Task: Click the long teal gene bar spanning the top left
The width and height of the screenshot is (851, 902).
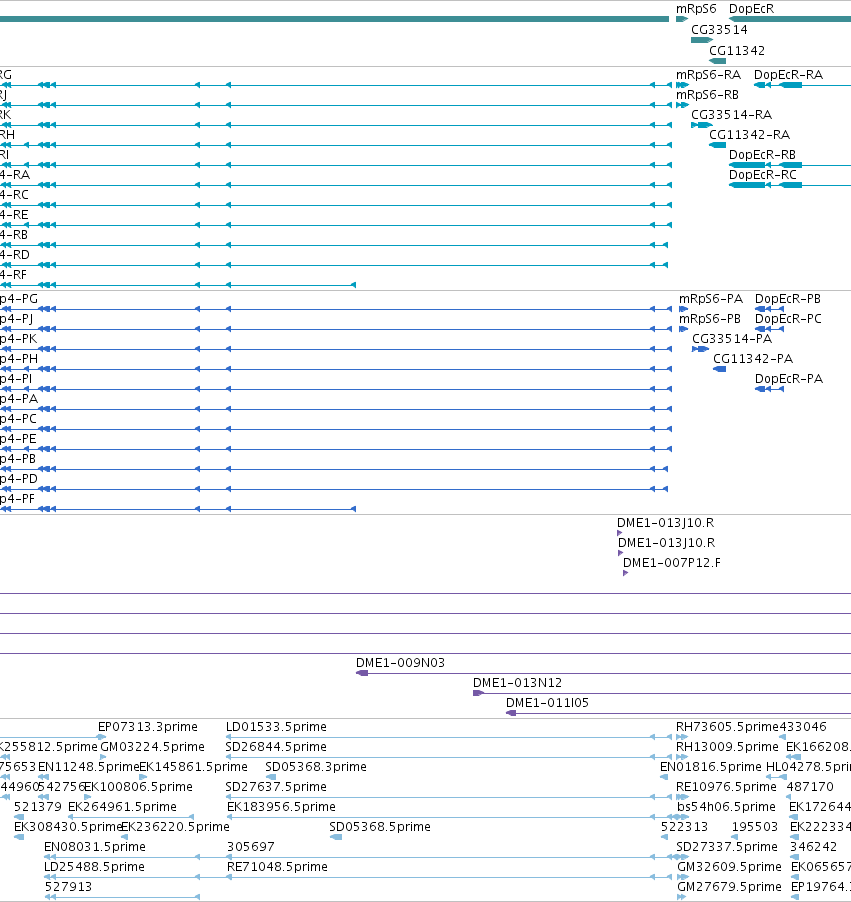Action: pyautogui.click(x=334, y=19)
